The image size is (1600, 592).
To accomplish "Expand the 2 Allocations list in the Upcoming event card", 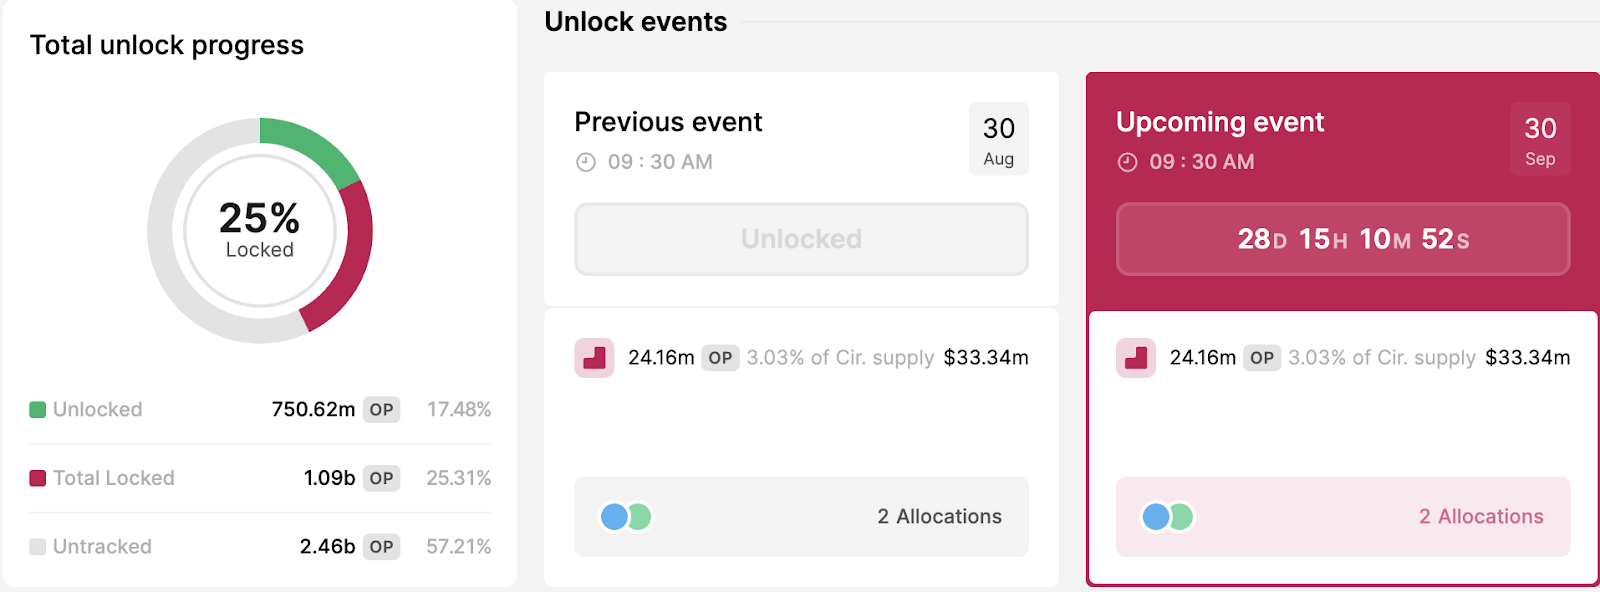I will tap(1480, 516).
